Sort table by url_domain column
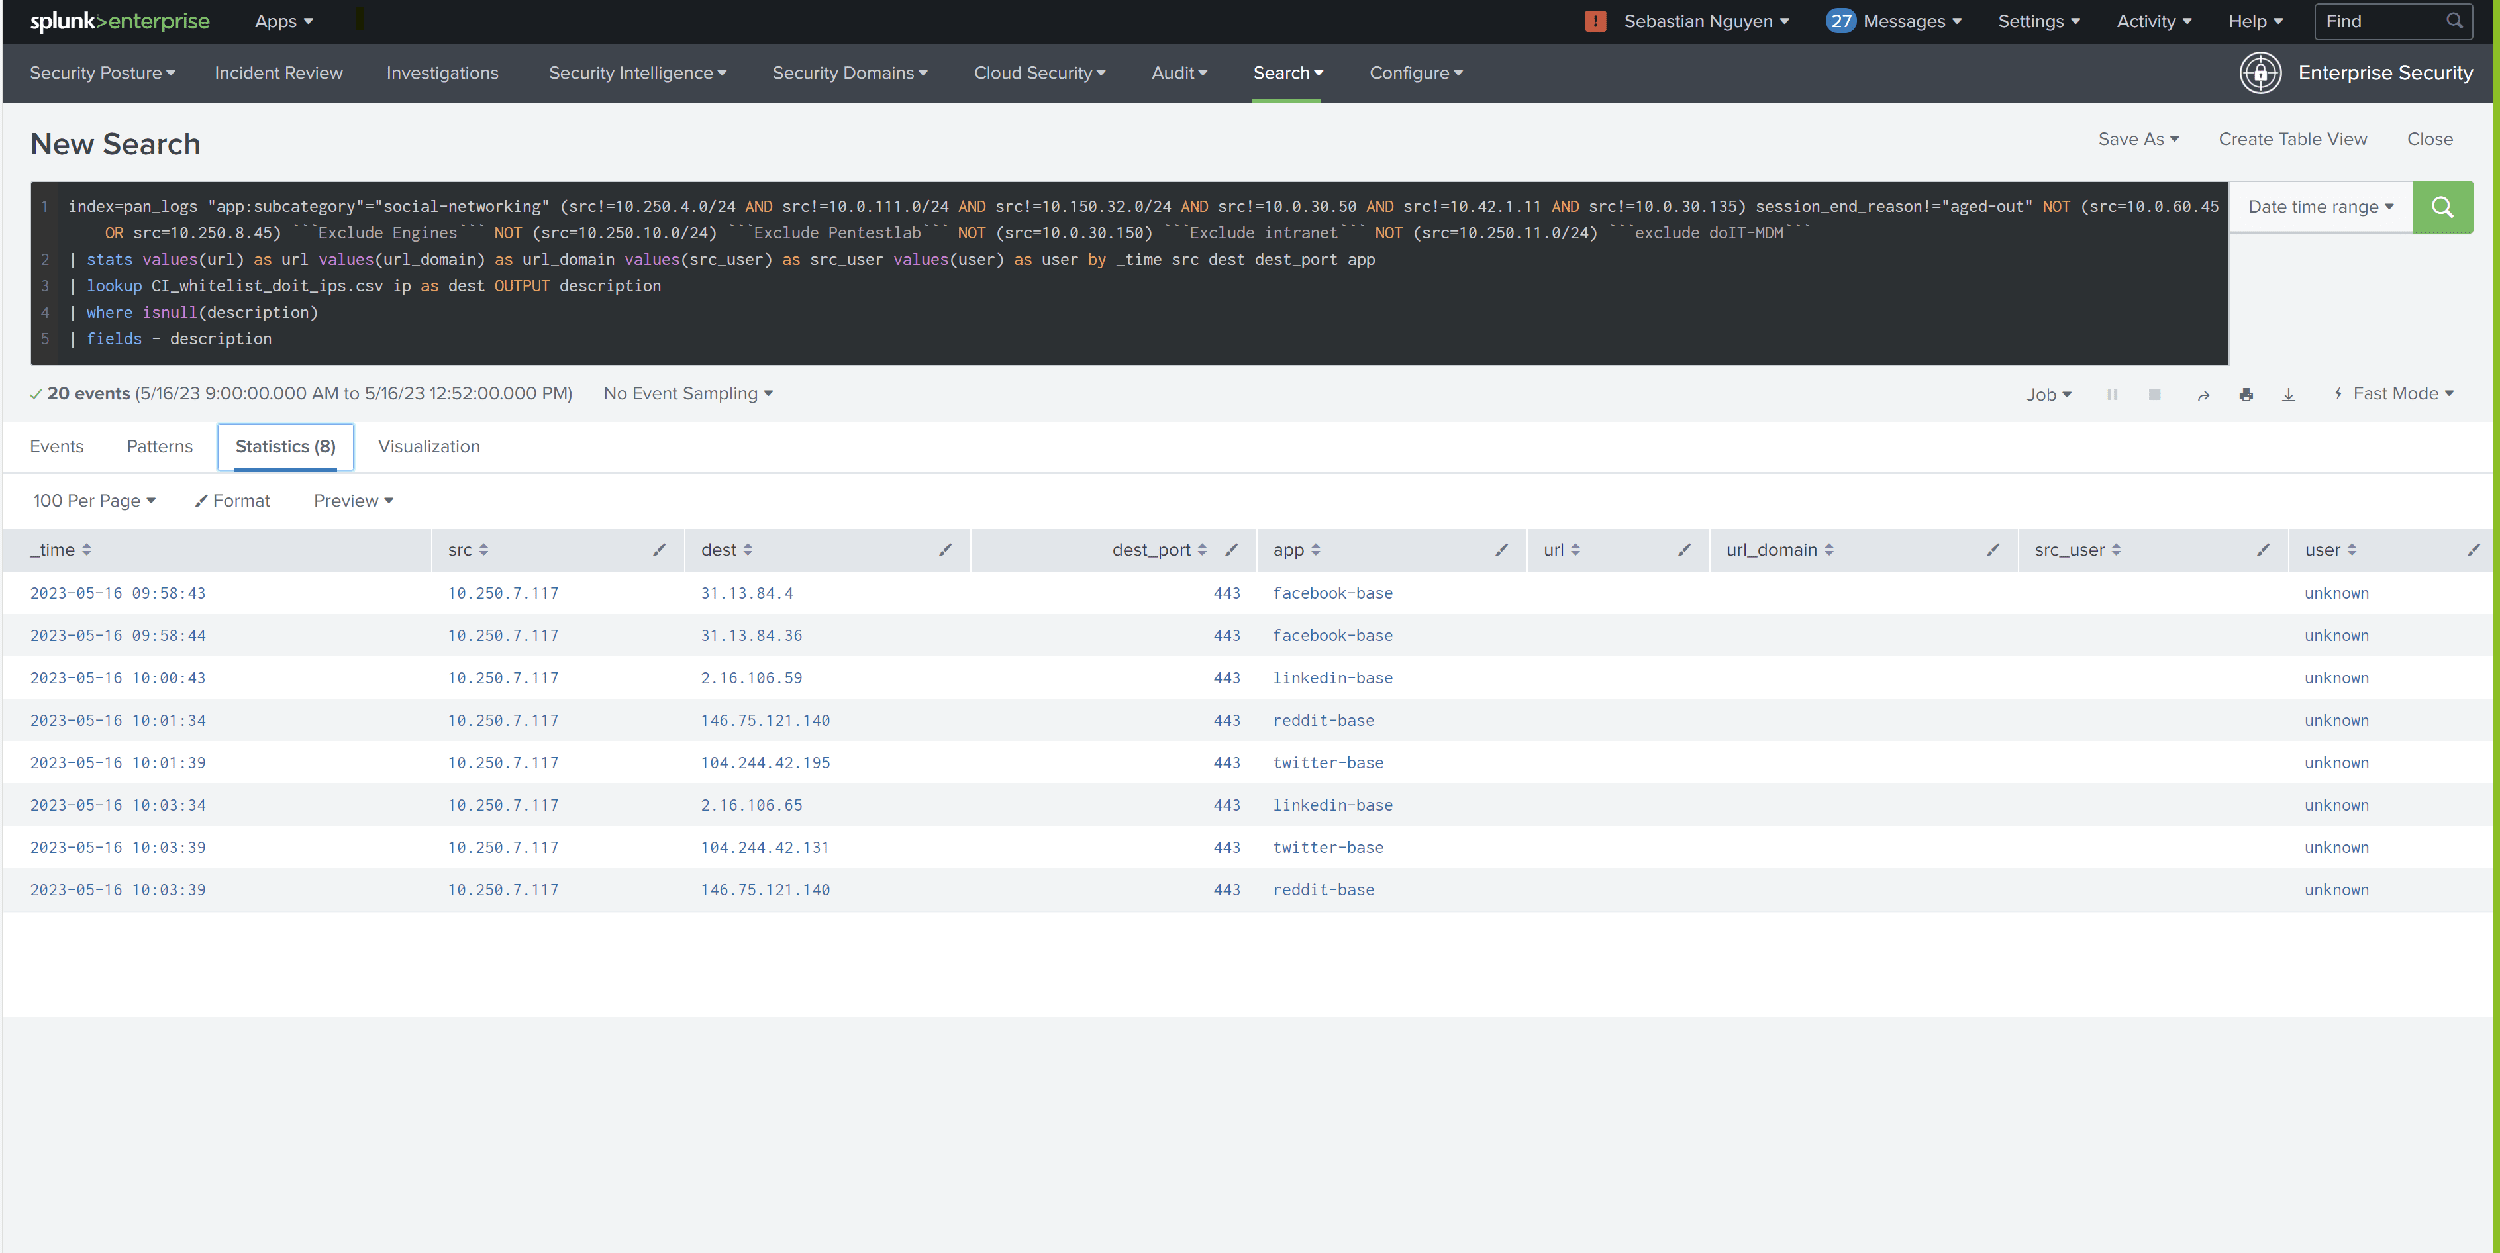 click(1780, 550)
